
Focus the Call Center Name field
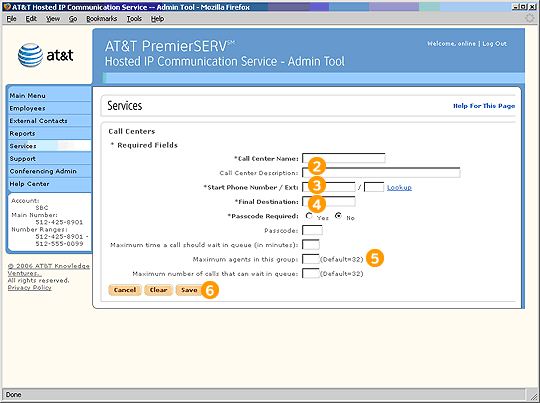point(344,158)
